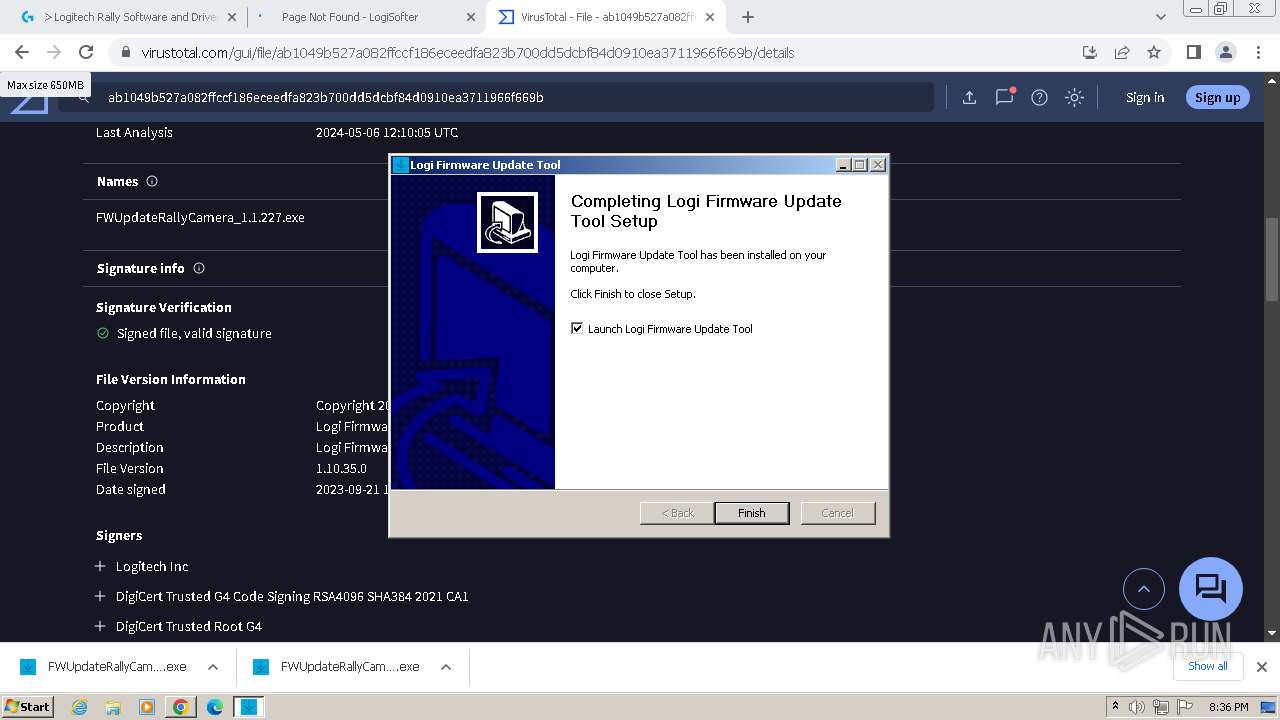1280x720 pixels.
Task: Open second FWUpdateRallyCam.exe download item
Action: click(x=337, y=667)
